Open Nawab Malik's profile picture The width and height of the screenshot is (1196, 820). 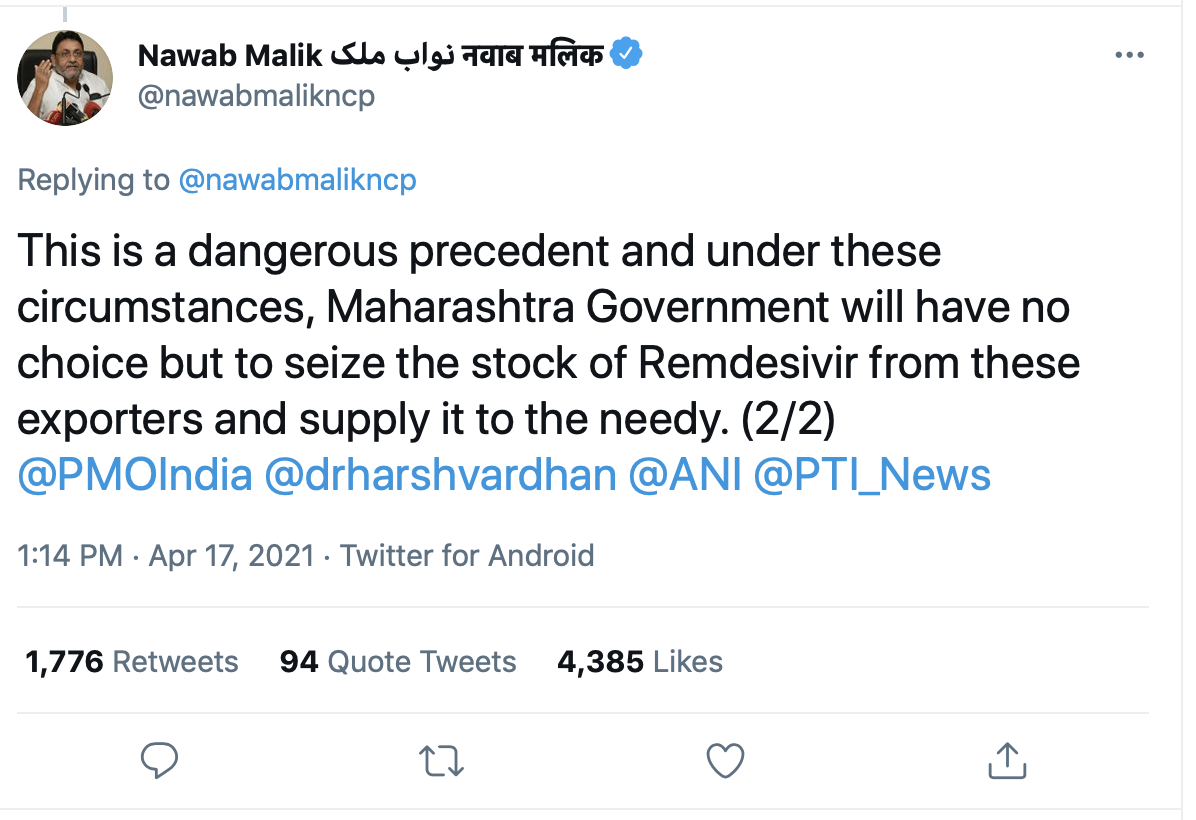pos(66,77)
